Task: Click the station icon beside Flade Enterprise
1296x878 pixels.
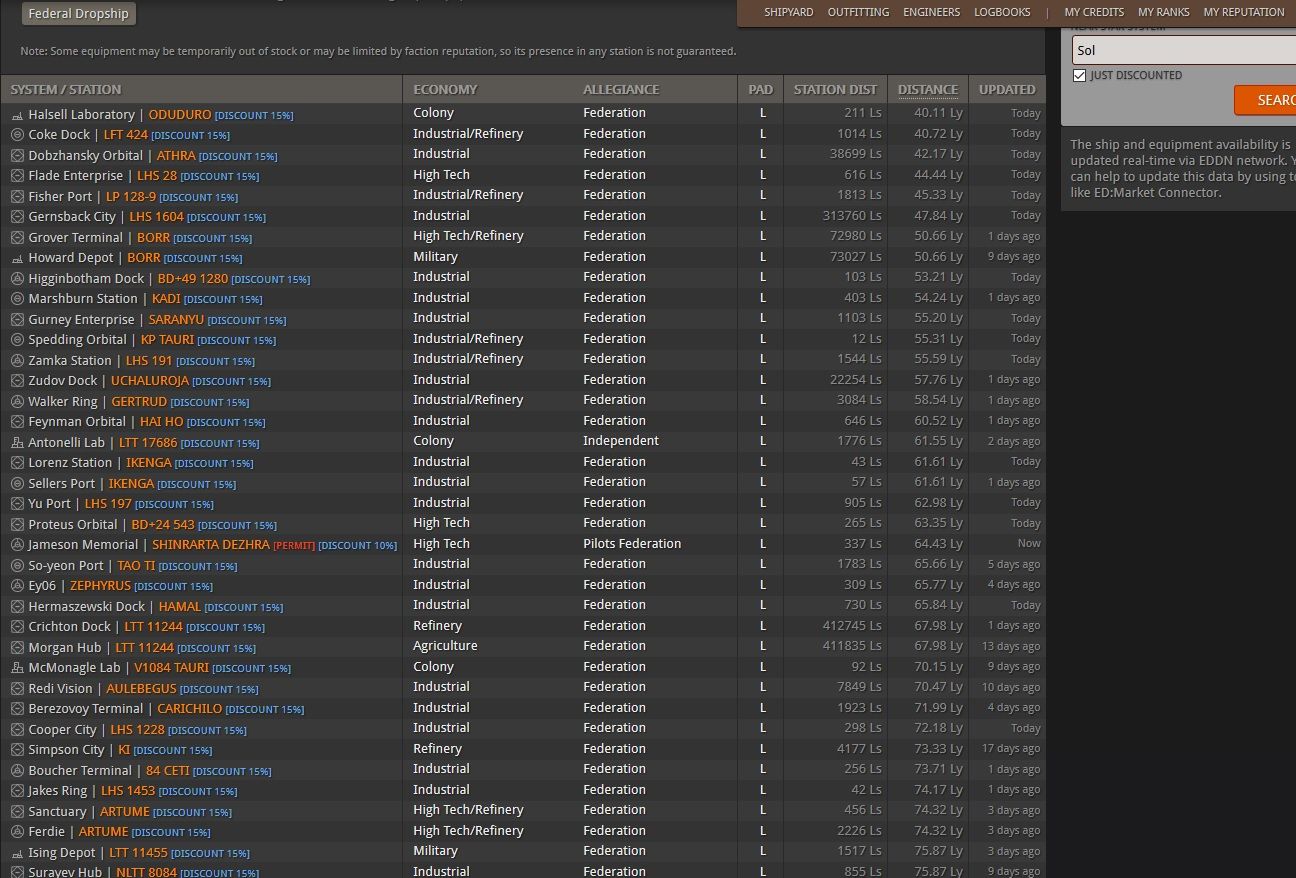Action: tap(17, 176)
